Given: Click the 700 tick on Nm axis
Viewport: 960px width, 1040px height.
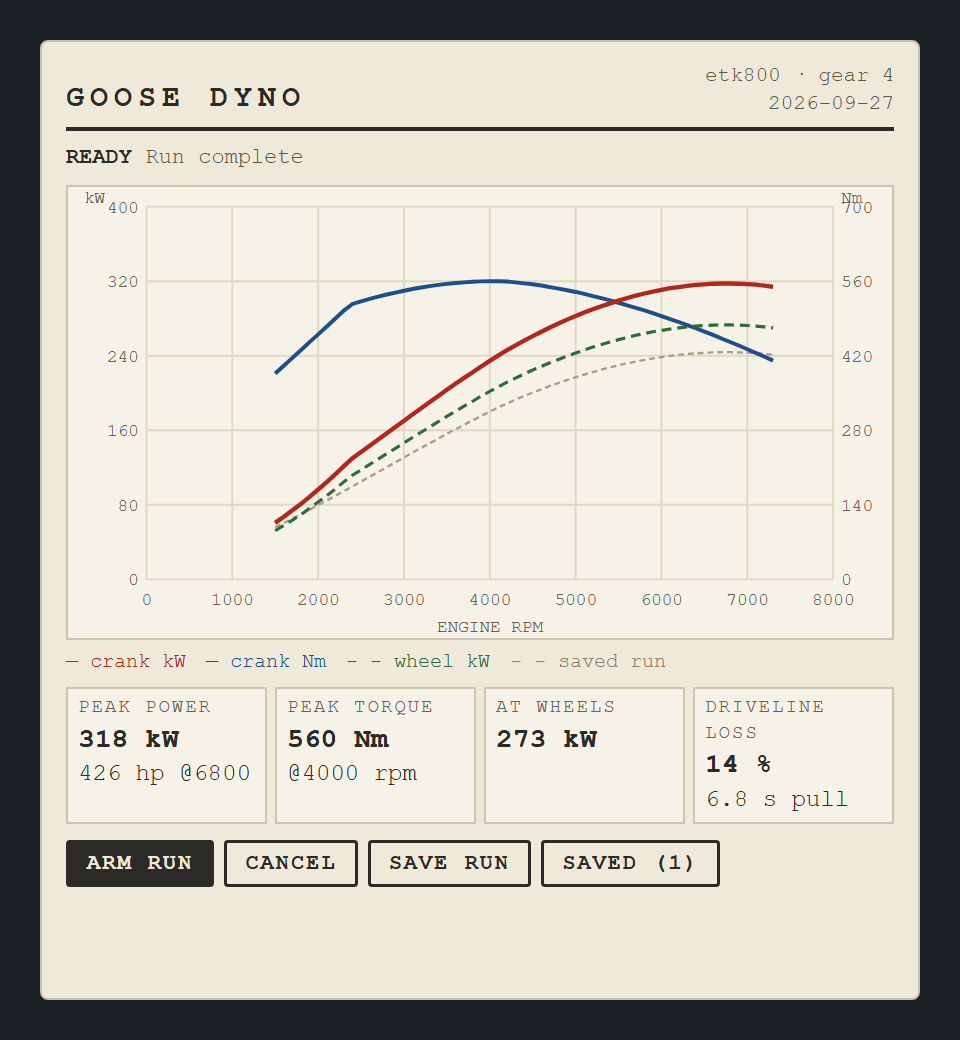Looking at the screenshot, I should point(857,208).
